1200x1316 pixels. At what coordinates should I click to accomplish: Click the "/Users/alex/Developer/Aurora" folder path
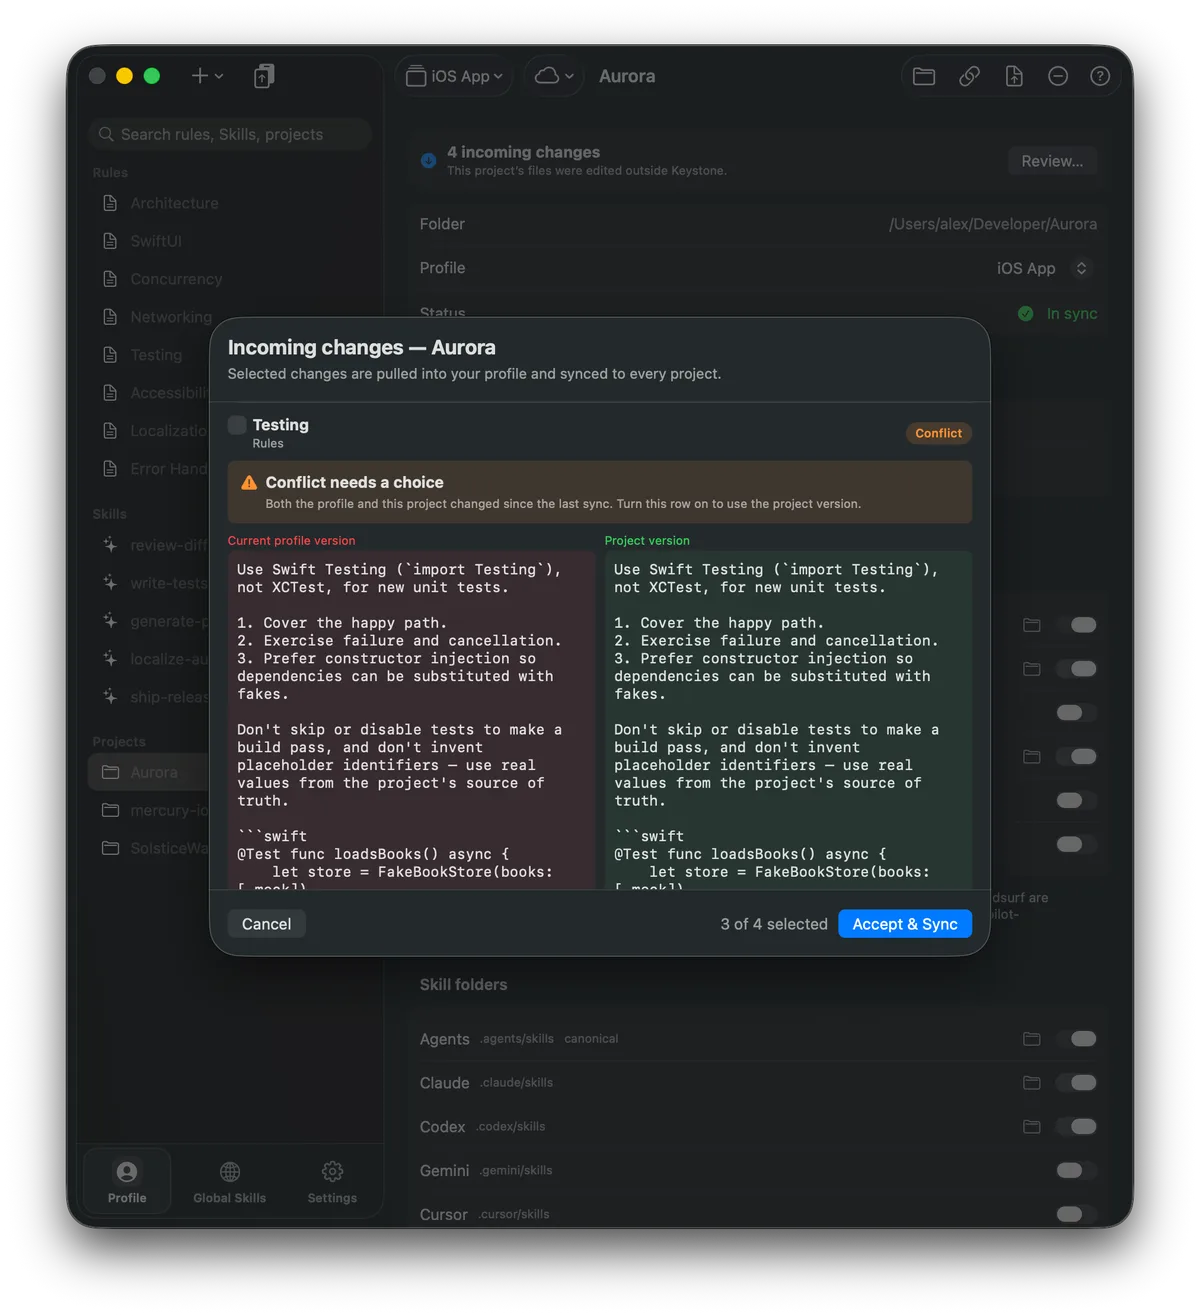[993, 224]
